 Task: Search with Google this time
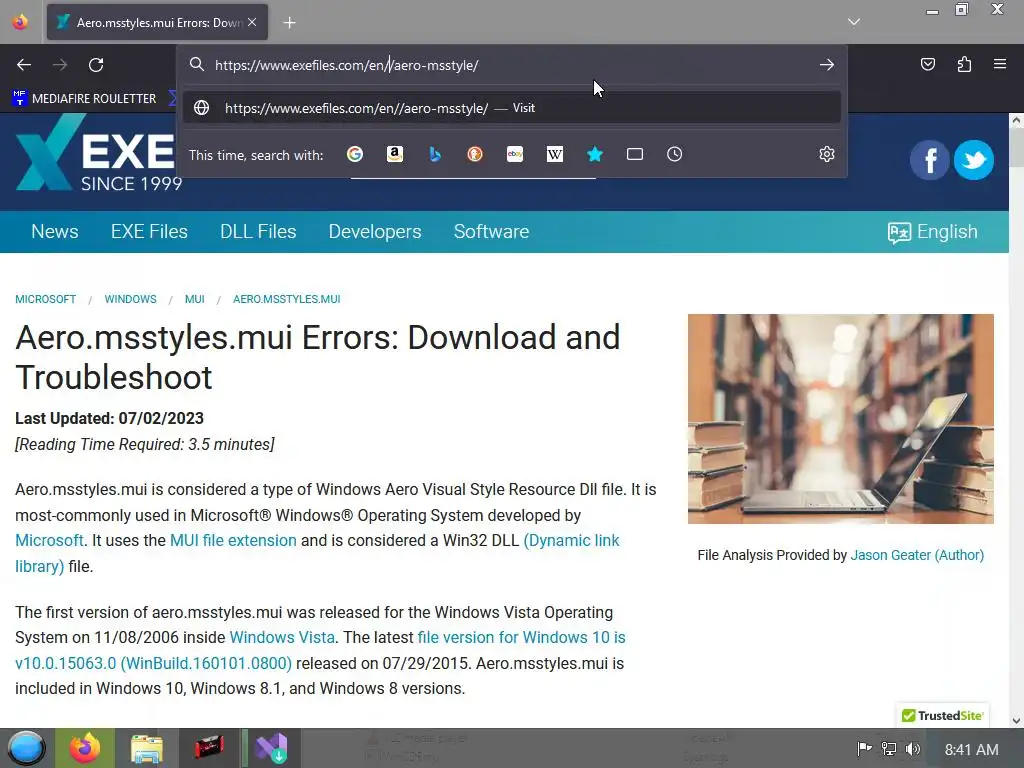click(355, 154)
